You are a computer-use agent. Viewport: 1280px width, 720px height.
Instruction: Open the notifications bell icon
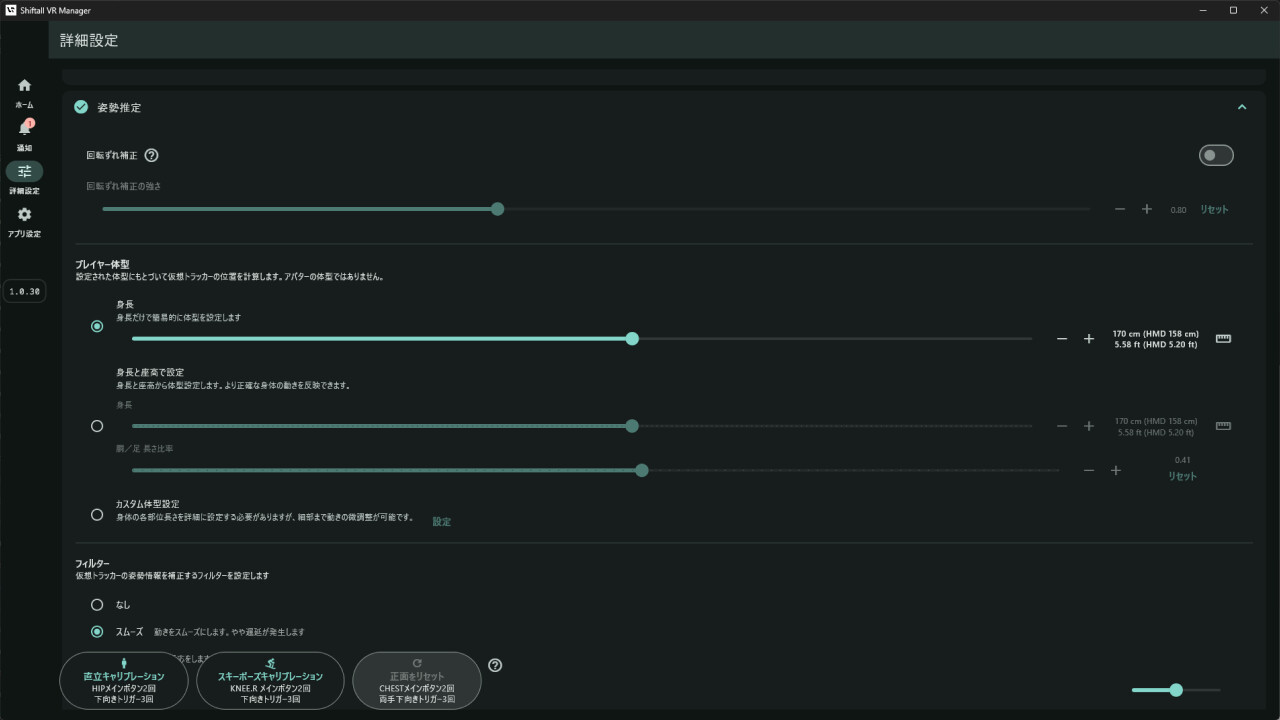[24, 129]
